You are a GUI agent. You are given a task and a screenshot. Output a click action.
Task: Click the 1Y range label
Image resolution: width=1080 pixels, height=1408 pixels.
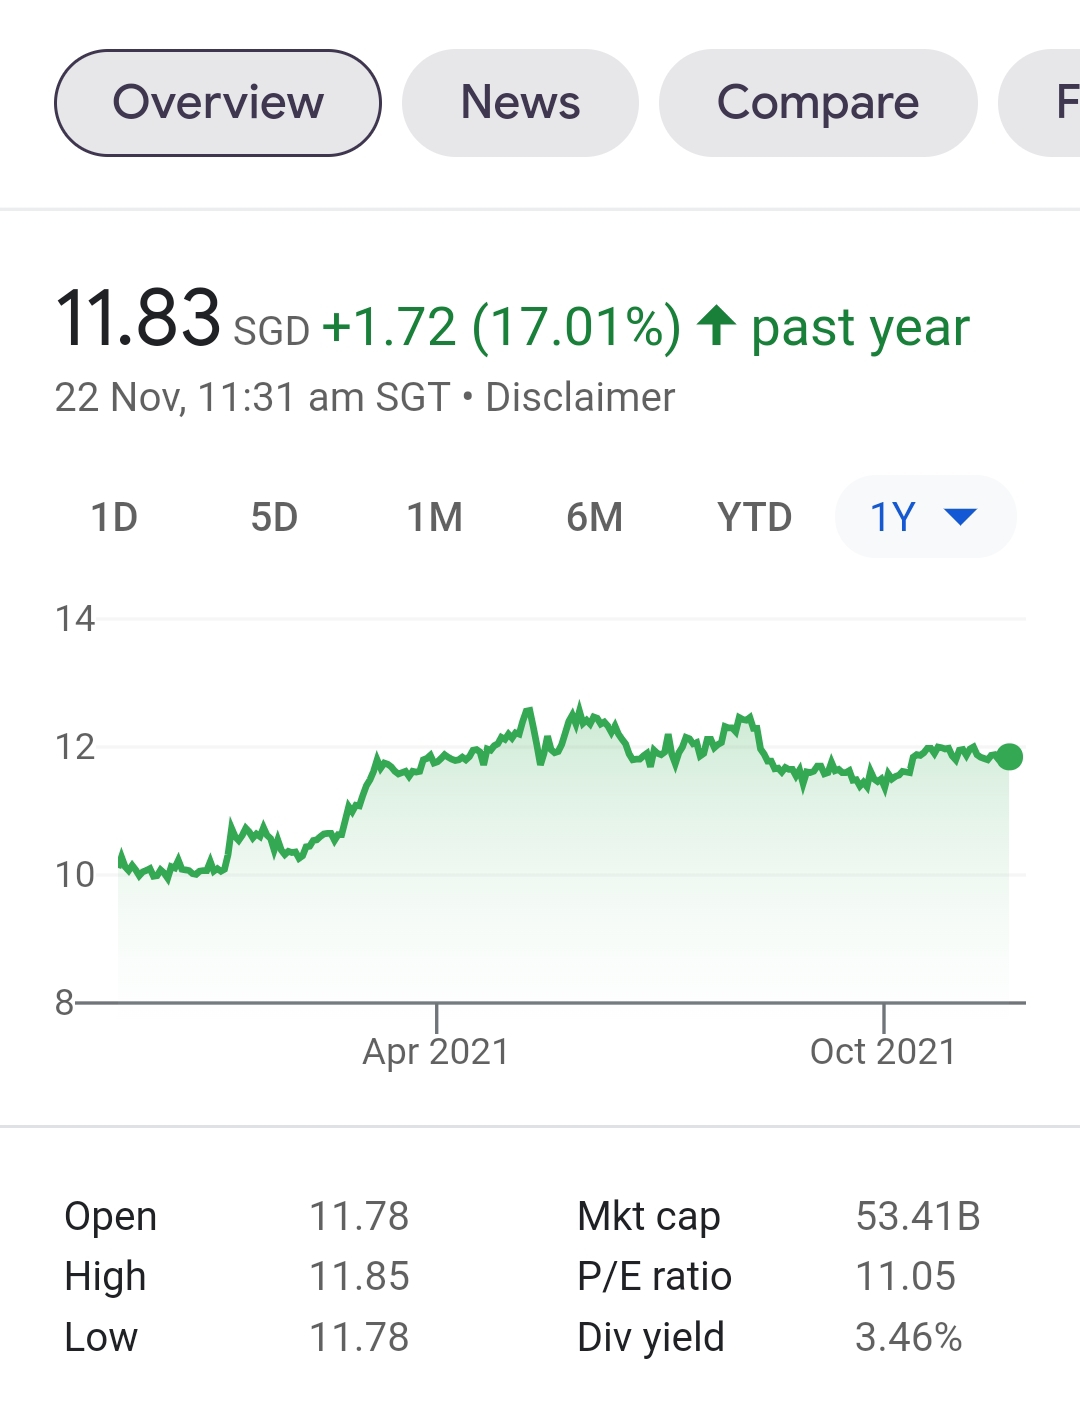coord(892,517)
